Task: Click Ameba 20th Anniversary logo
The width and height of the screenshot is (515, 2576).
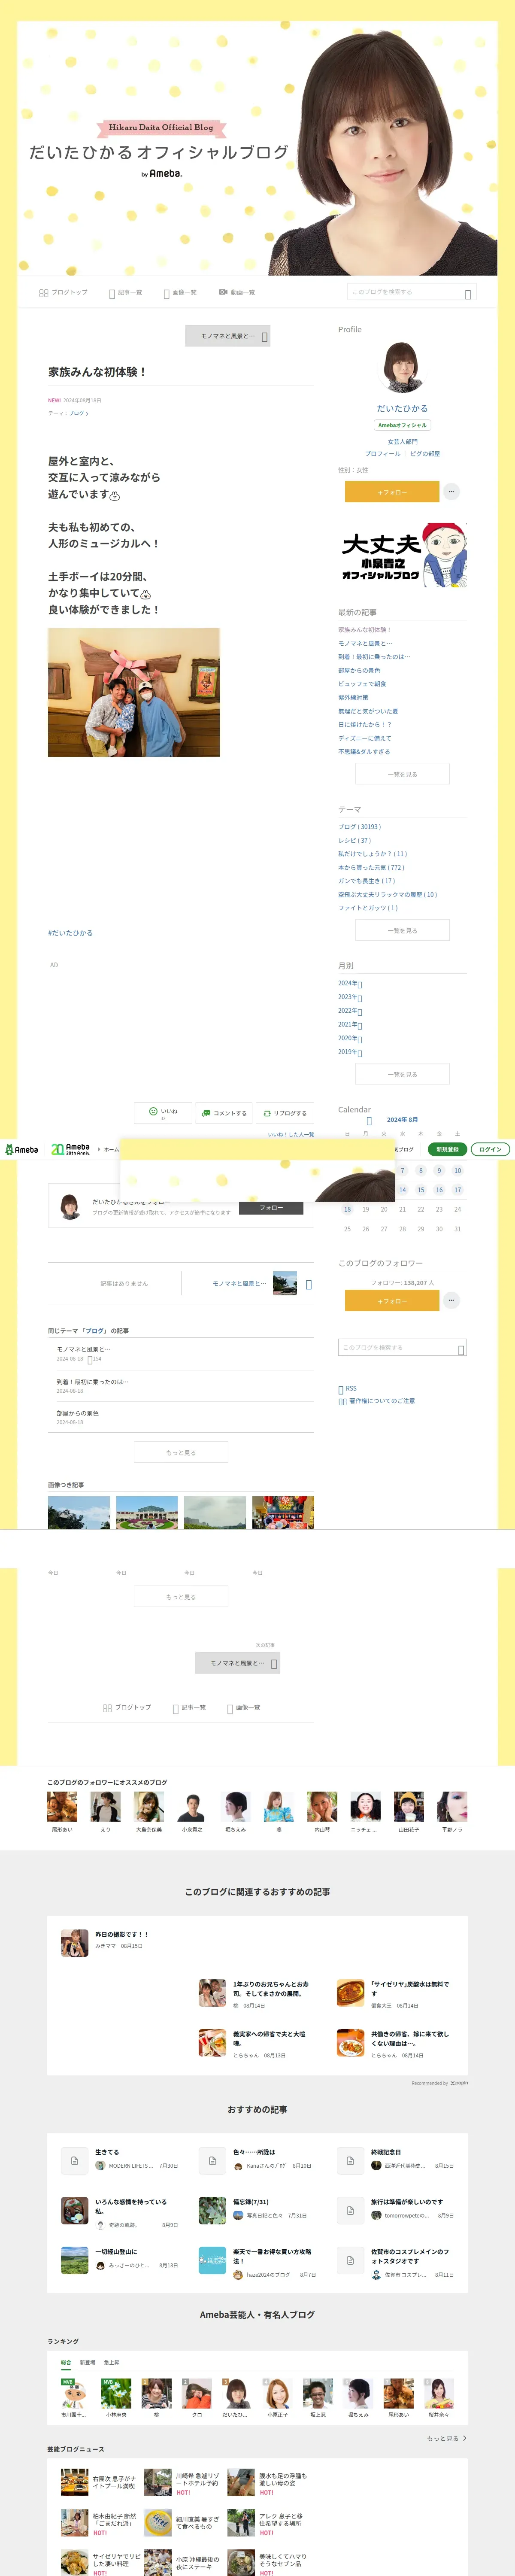Action: click(71, 1150)
